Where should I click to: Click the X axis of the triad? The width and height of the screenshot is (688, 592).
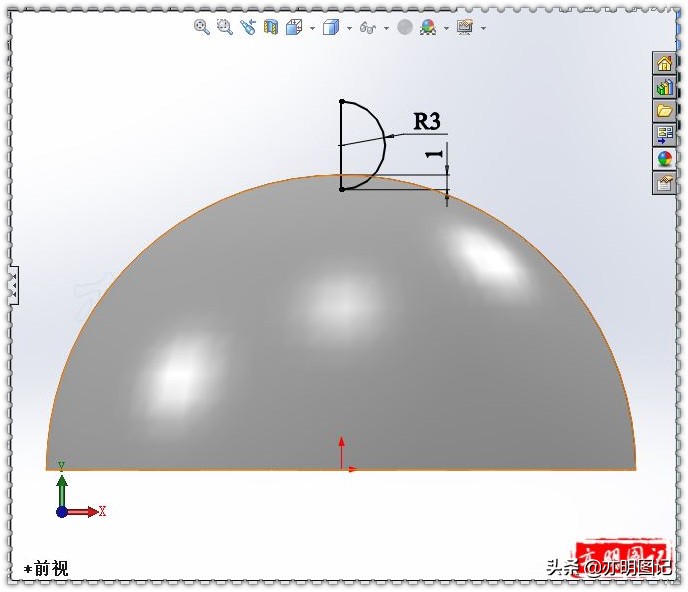pos(83,512)
